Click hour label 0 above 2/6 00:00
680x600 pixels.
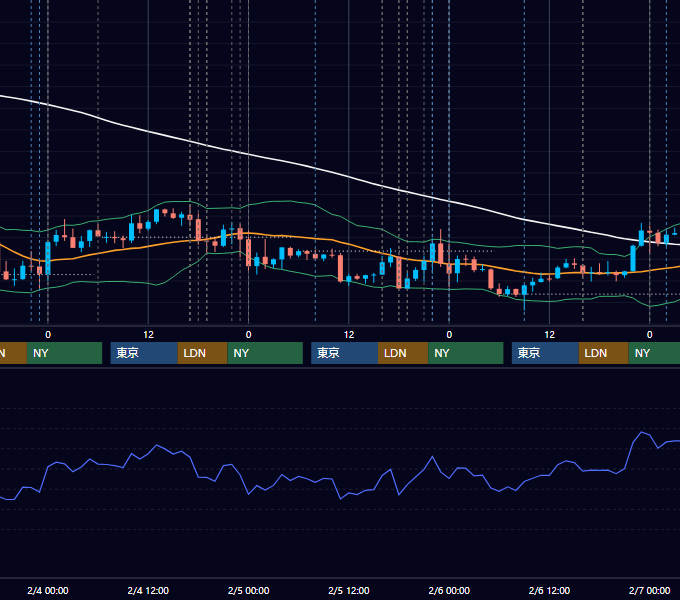(449, 335)
